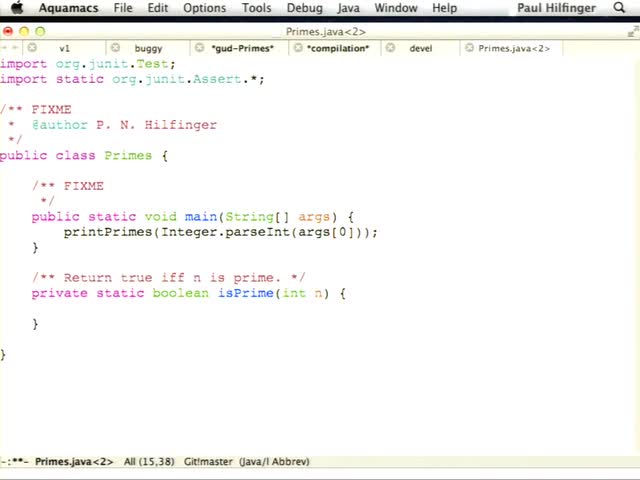Click the main method name
The height and width of the screenshot is (480, 640).
(x=201, y=217)
